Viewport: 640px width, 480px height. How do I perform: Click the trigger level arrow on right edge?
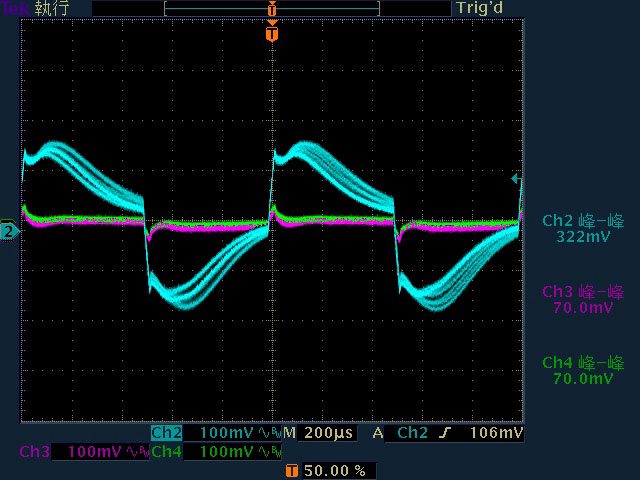(x=516, y=179)
